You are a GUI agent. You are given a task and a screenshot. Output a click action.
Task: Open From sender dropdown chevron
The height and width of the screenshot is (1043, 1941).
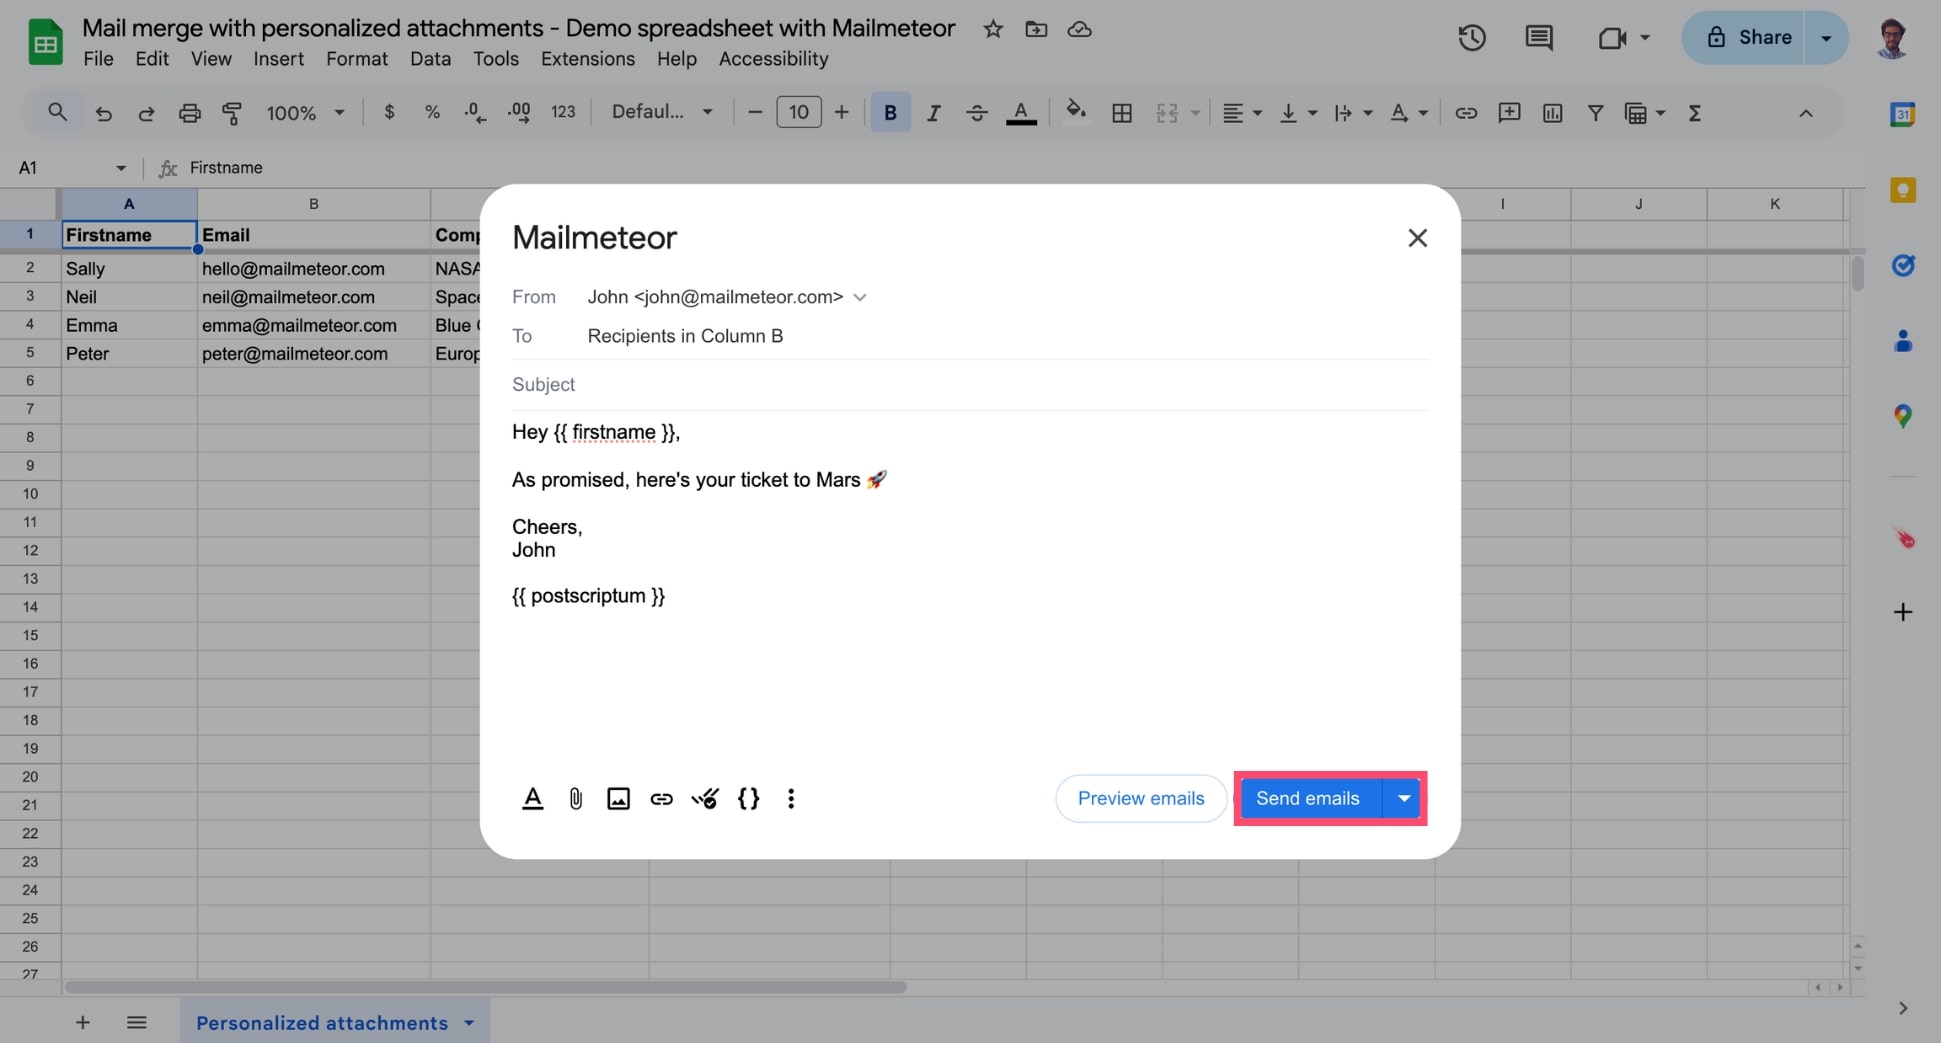tap(859, 297)
